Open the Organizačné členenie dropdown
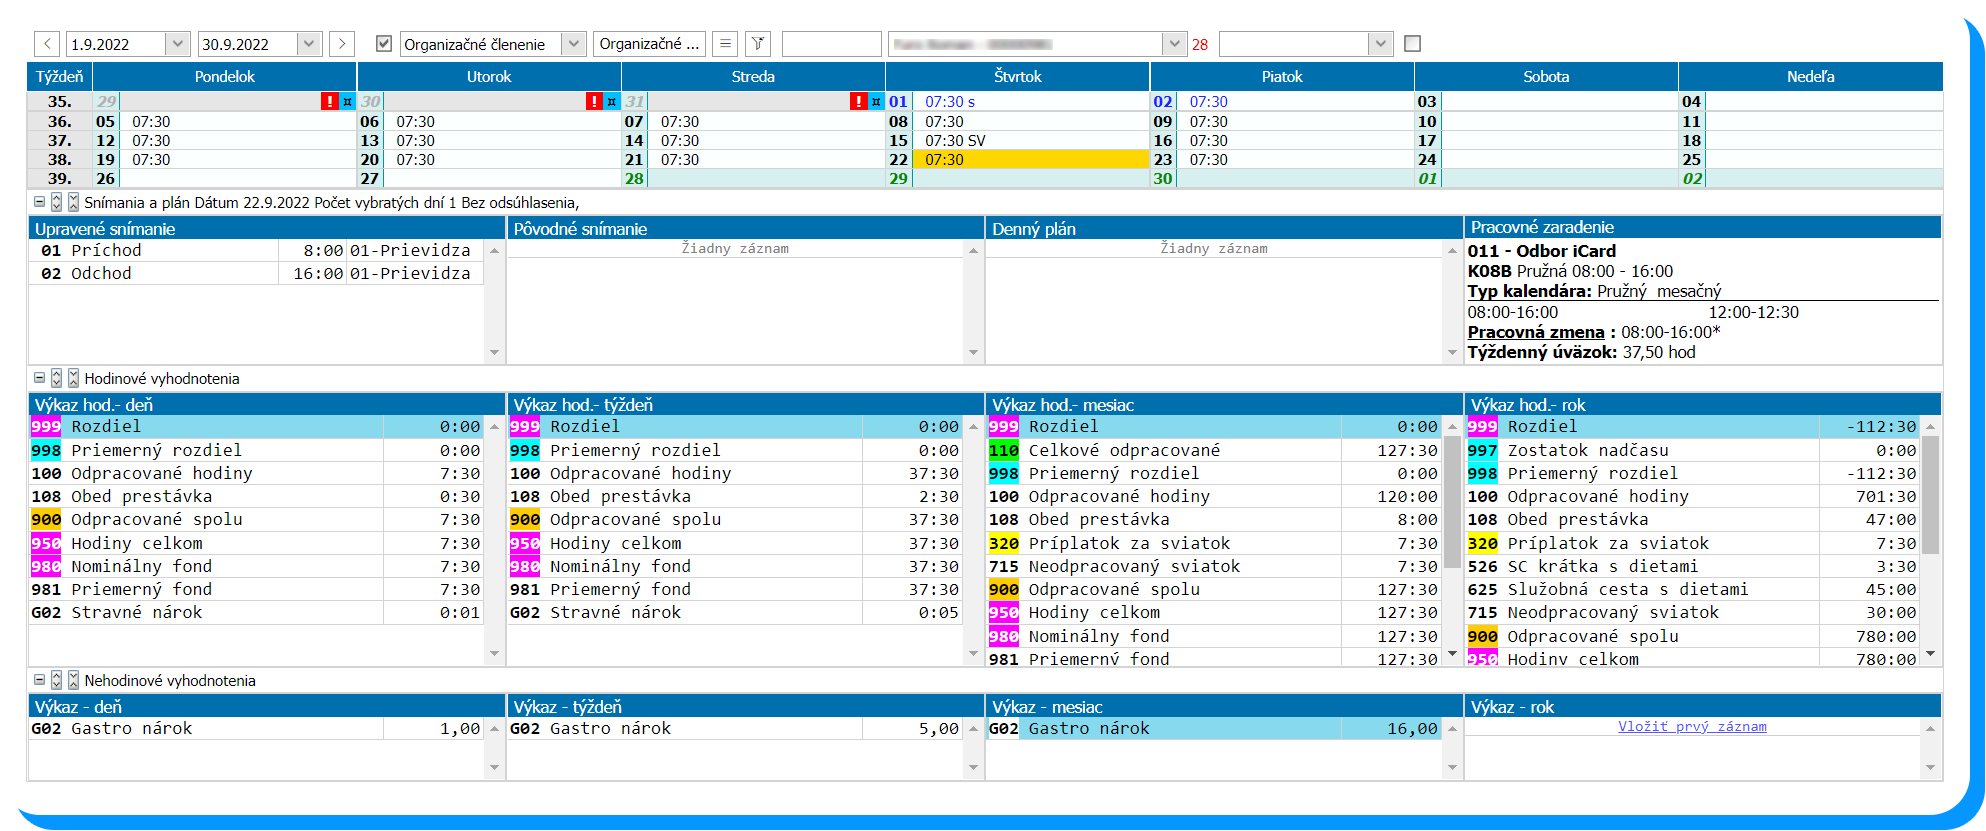Screen dimensions: 1986x831 coord(573,44)
